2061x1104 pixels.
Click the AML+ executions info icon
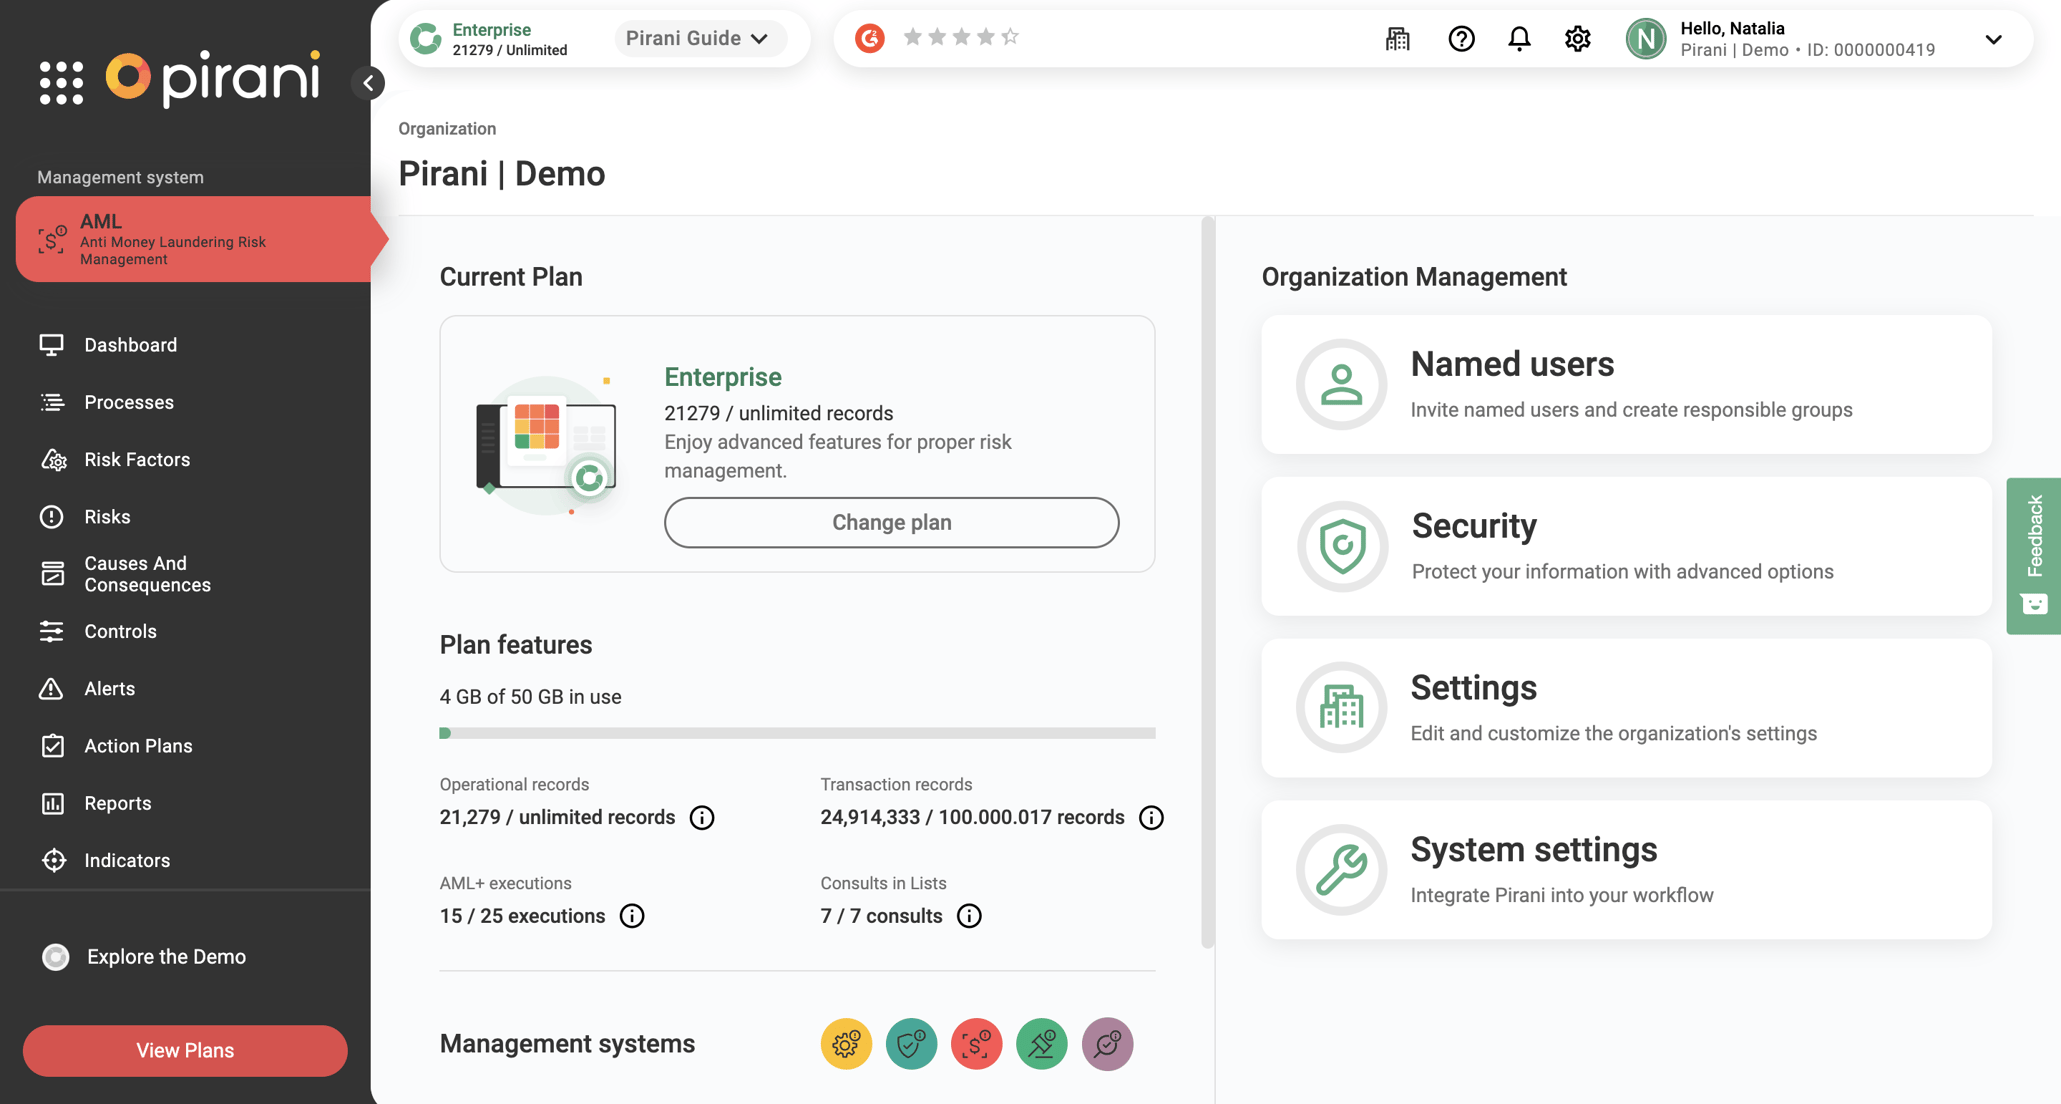click(x=631, y=915)
